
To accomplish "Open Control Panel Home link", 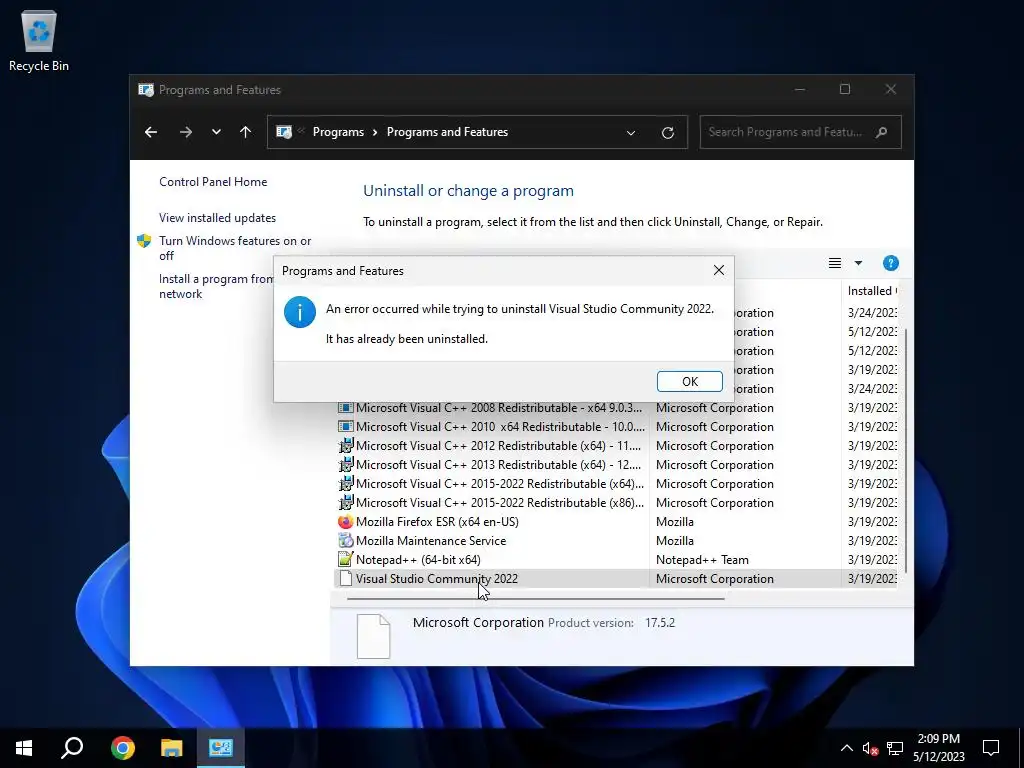I will 213,182.
